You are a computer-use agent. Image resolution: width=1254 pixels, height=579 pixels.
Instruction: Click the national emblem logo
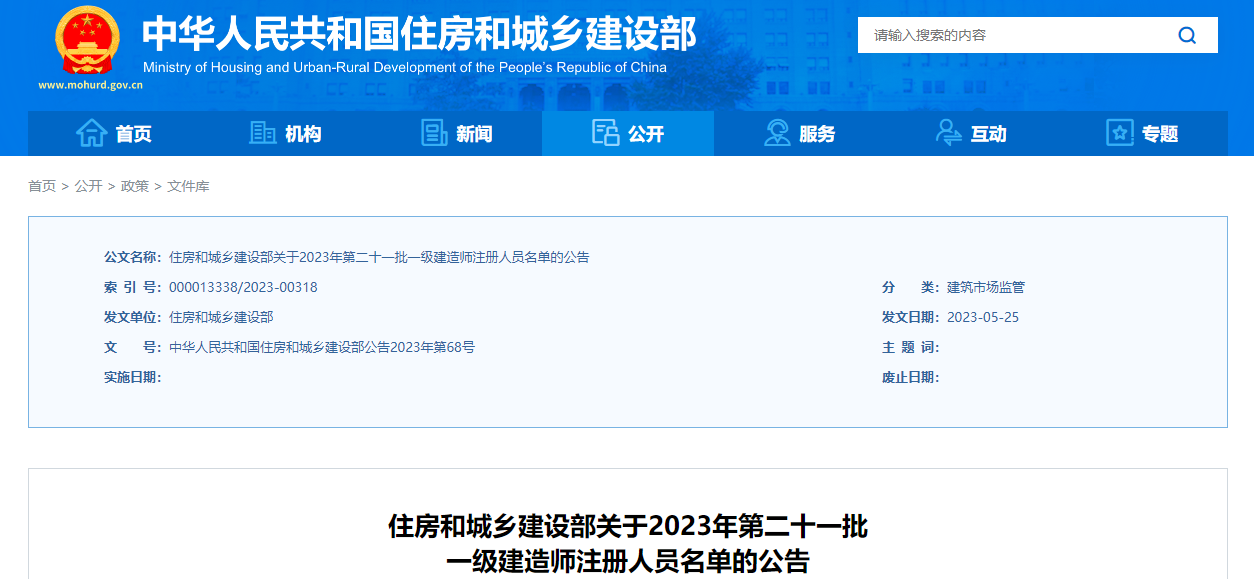87,40
